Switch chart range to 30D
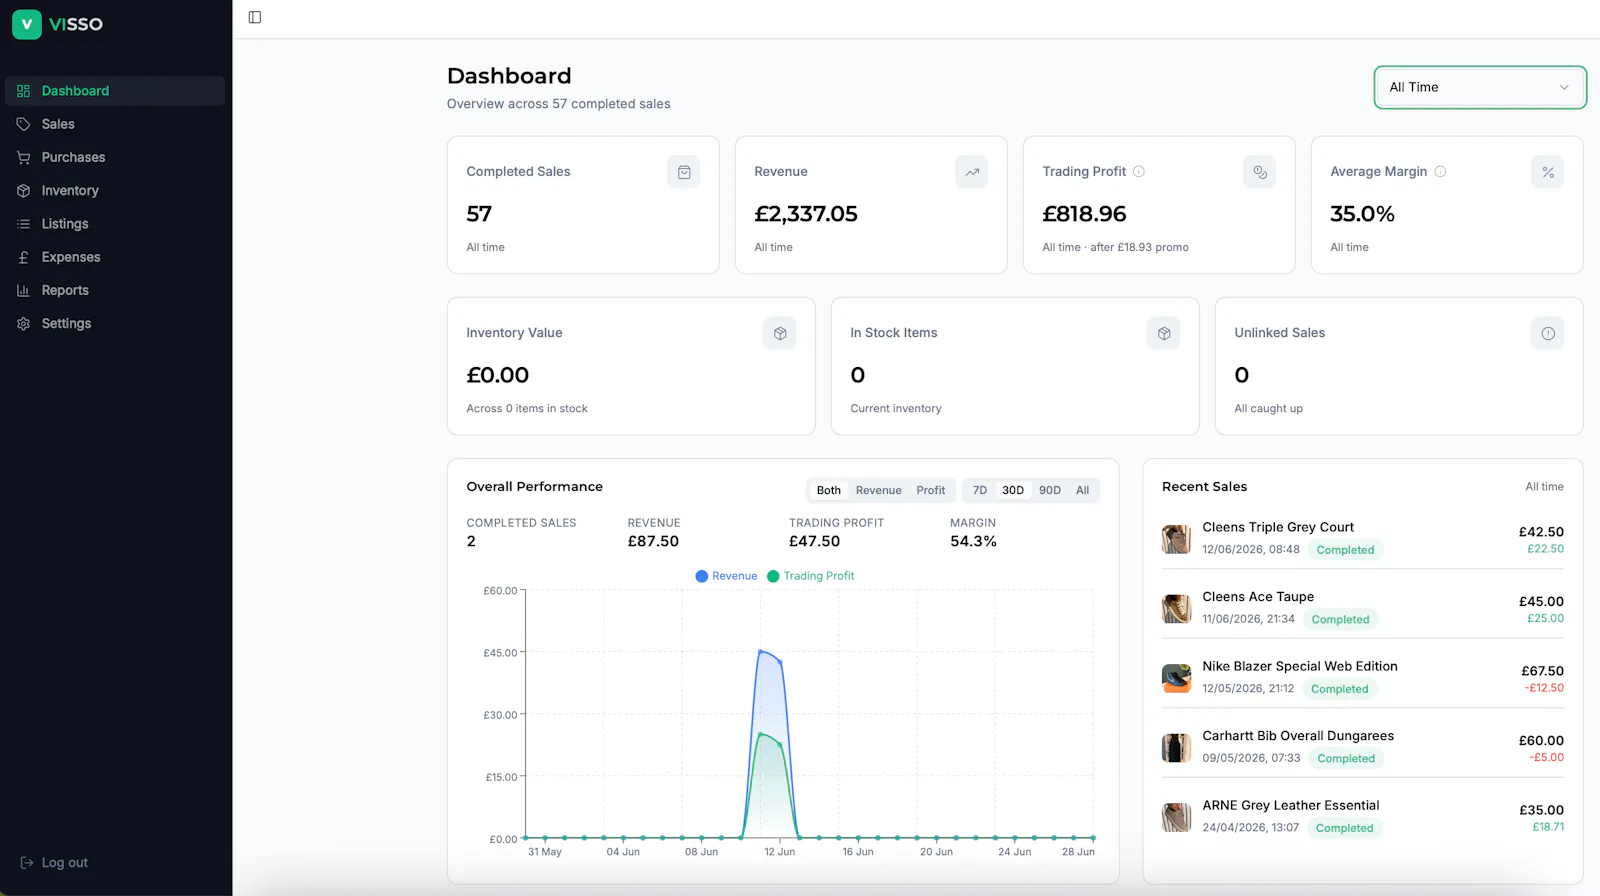 click(1013, 490)
